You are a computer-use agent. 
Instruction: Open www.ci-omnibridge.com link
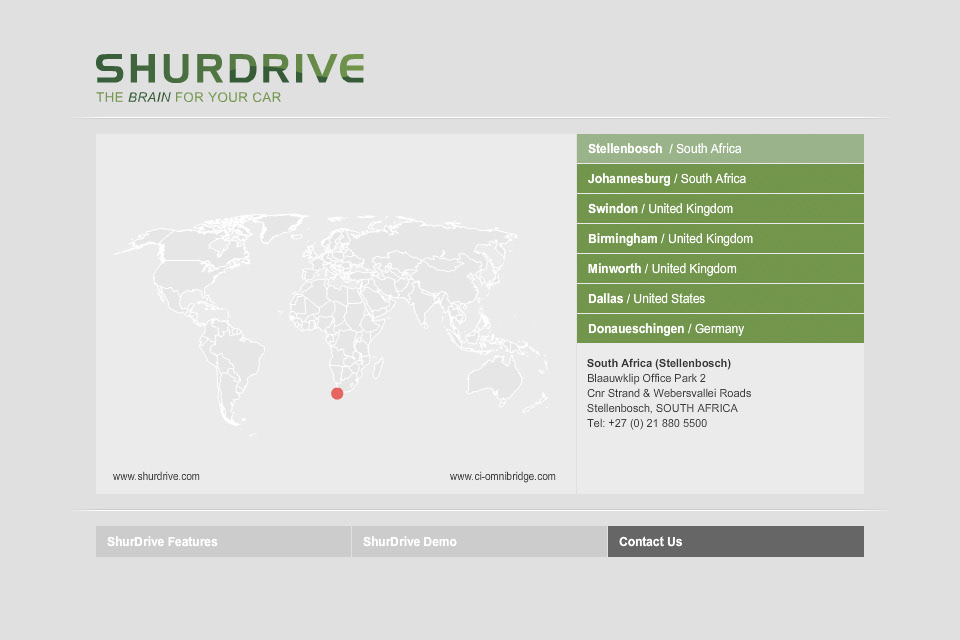(503, 476)
